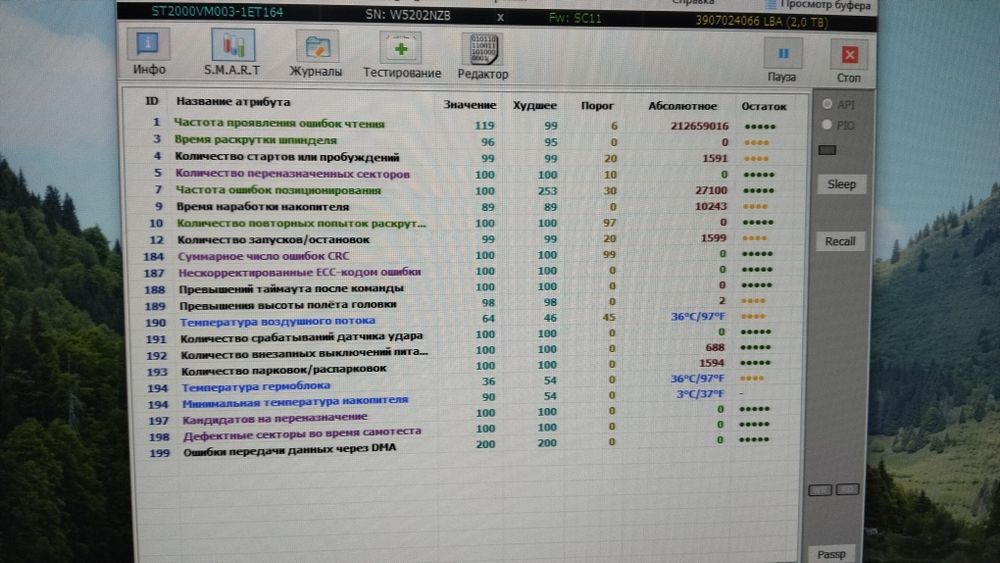1000x563 pixels.
Task: Click the Значение column header
Action: (469, 105)
